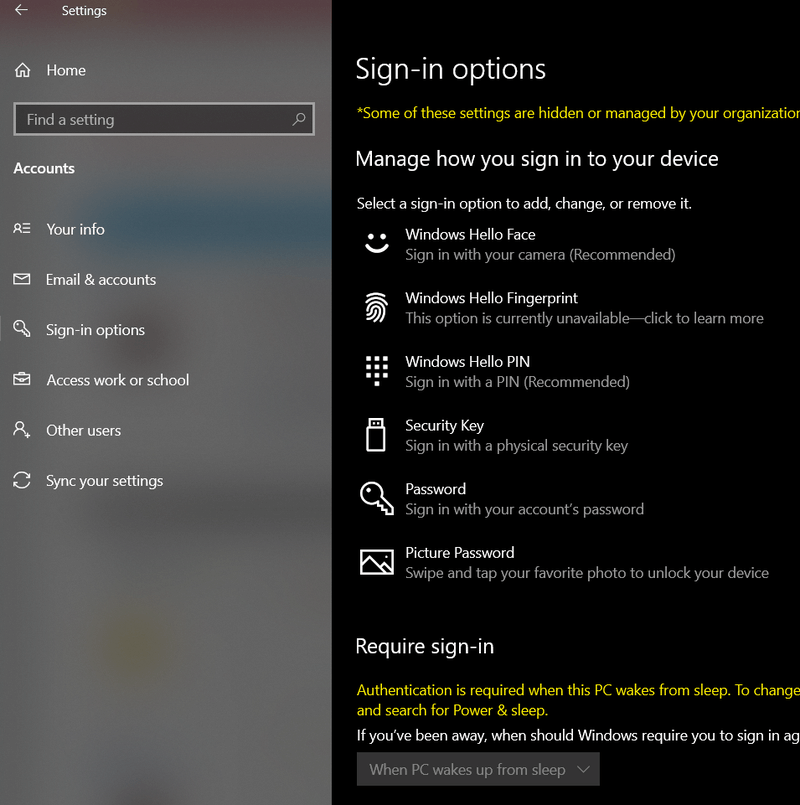Click the Access work or school briefcase icon

tap(22, 379)
